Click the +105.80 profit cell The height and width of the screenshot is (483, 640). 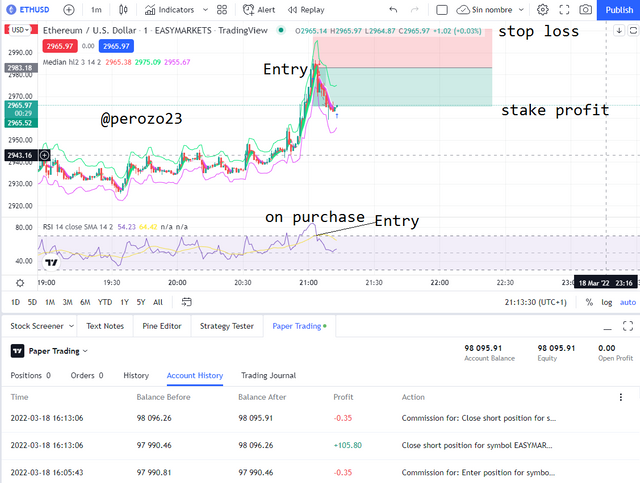348,445
